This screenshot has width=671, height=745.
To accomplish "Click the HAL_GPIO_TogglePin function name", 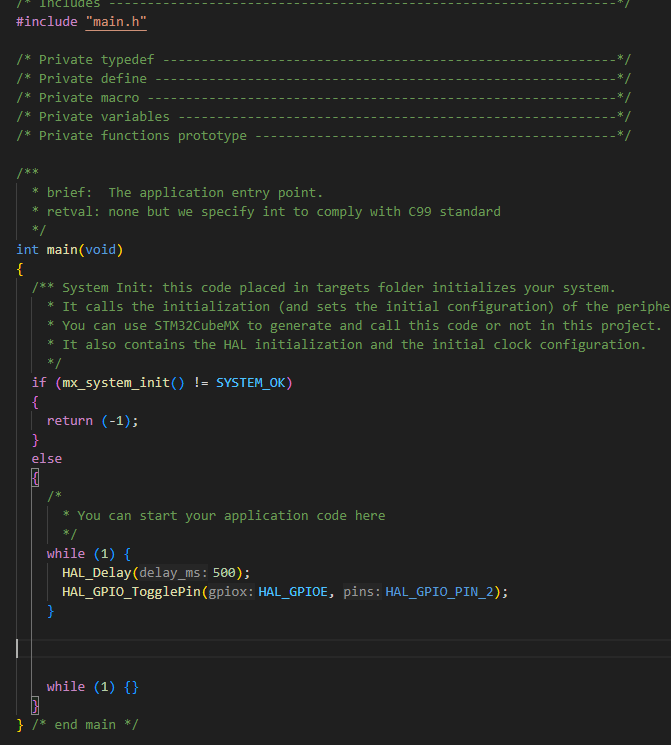I will [131, 592].
